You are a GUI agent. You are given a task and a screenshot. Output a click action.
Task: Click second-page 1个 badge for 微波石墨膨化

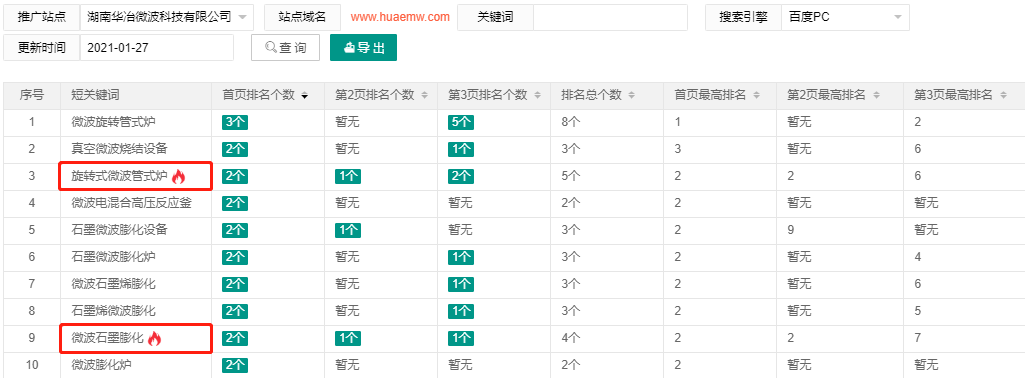348,338
